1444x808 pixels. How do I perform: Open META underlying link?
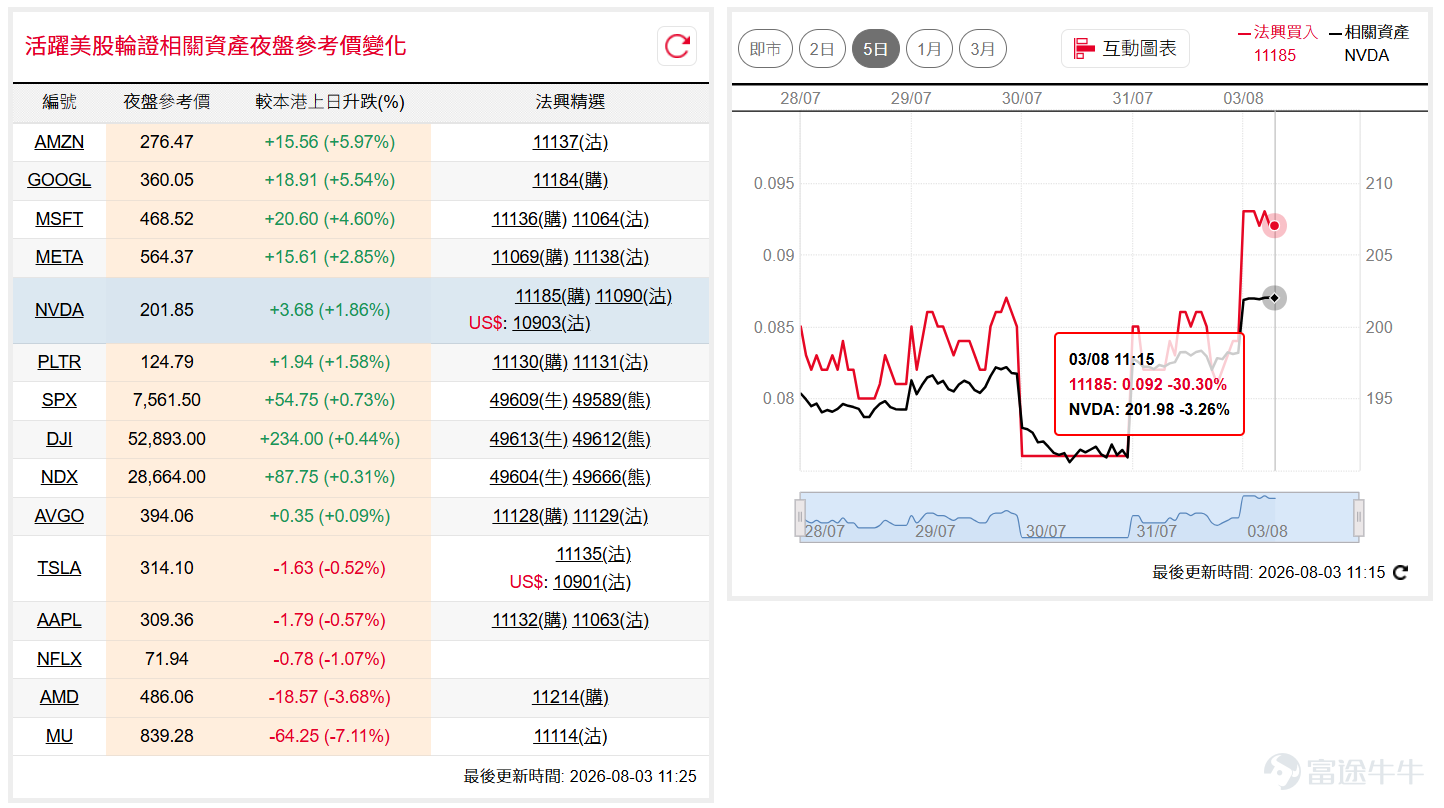pyautogui.click(x=59, y=257)
